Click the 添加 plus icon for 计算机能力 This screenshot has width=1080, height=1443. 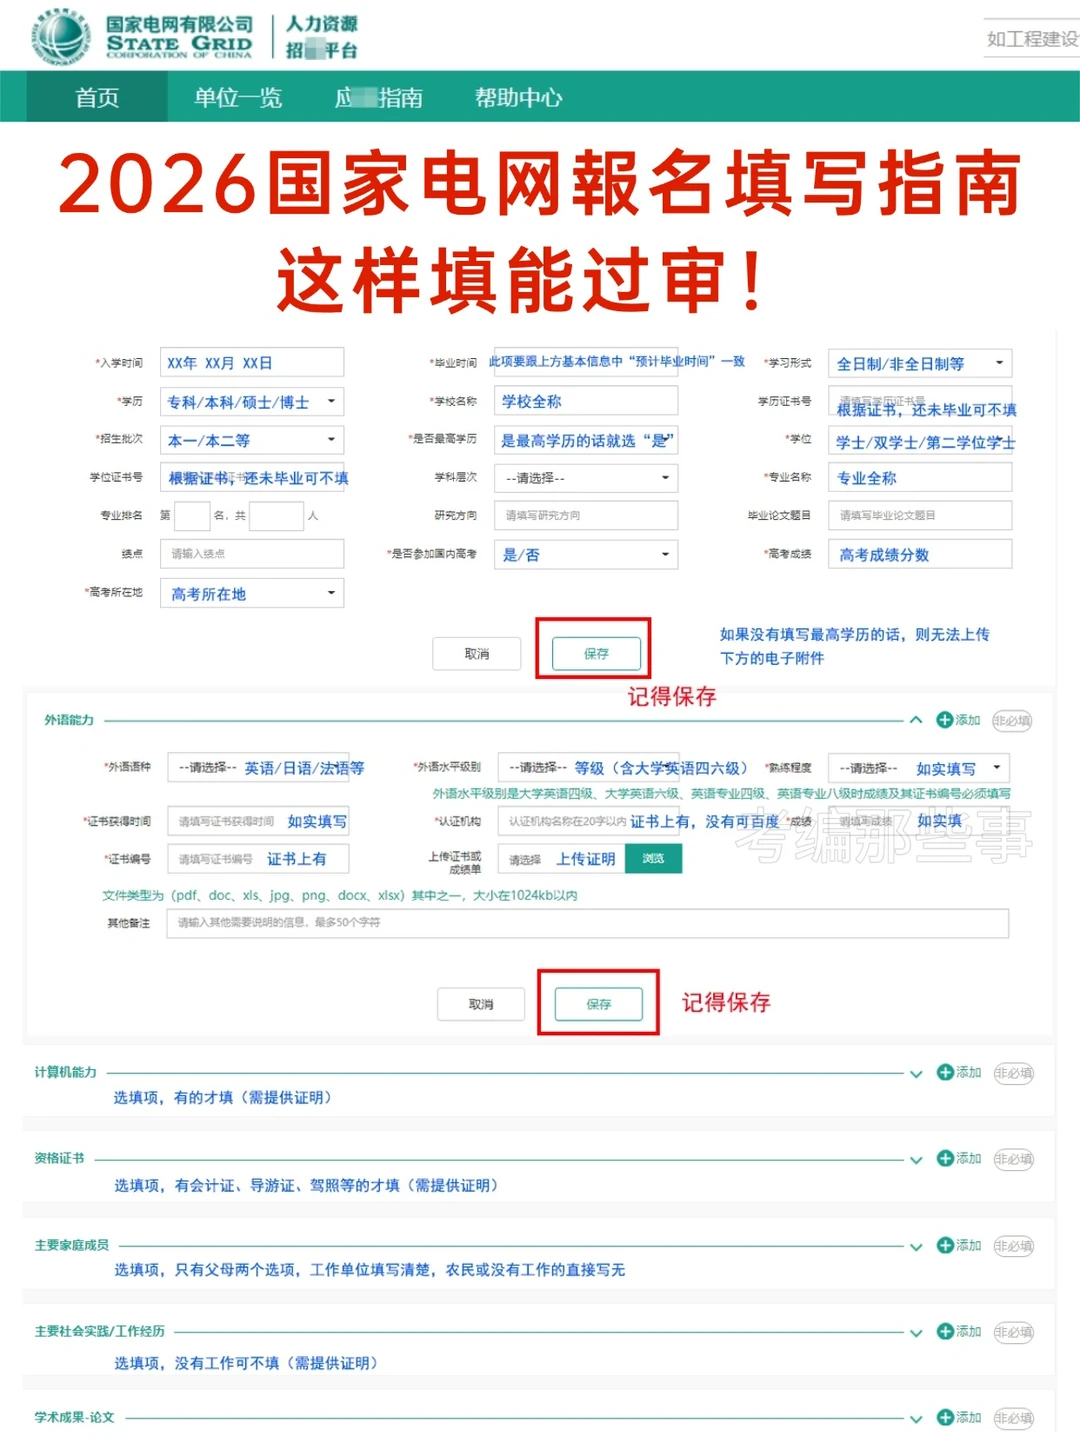[945, 1072]
